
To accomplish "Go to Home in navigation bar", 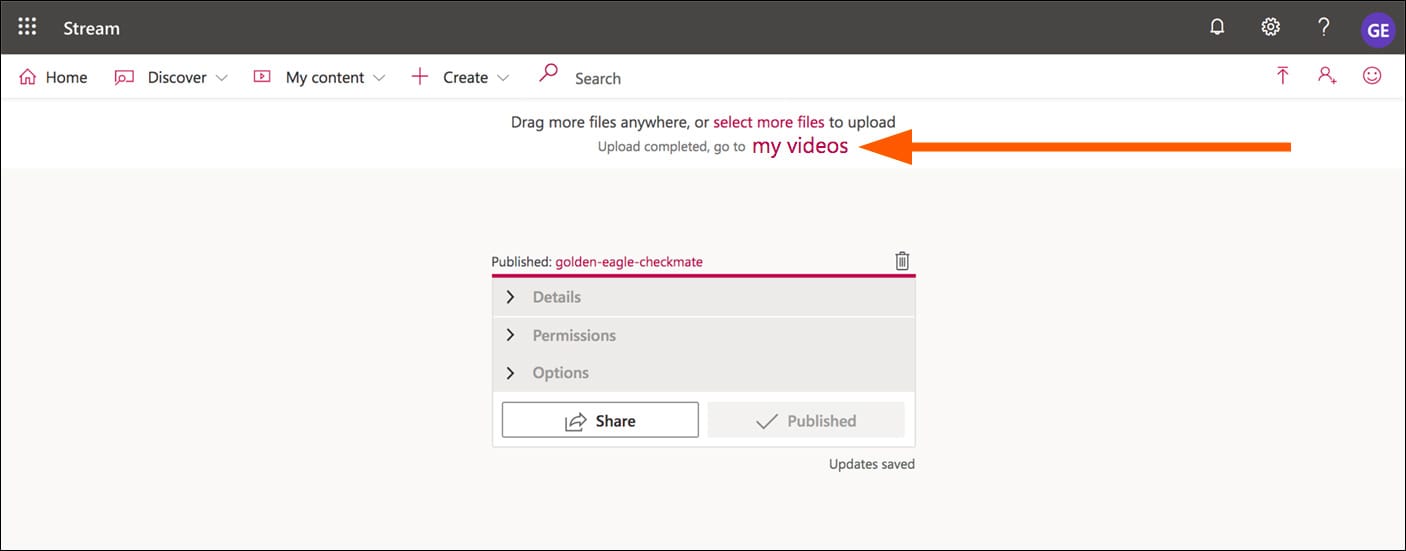I will (54, 77).
